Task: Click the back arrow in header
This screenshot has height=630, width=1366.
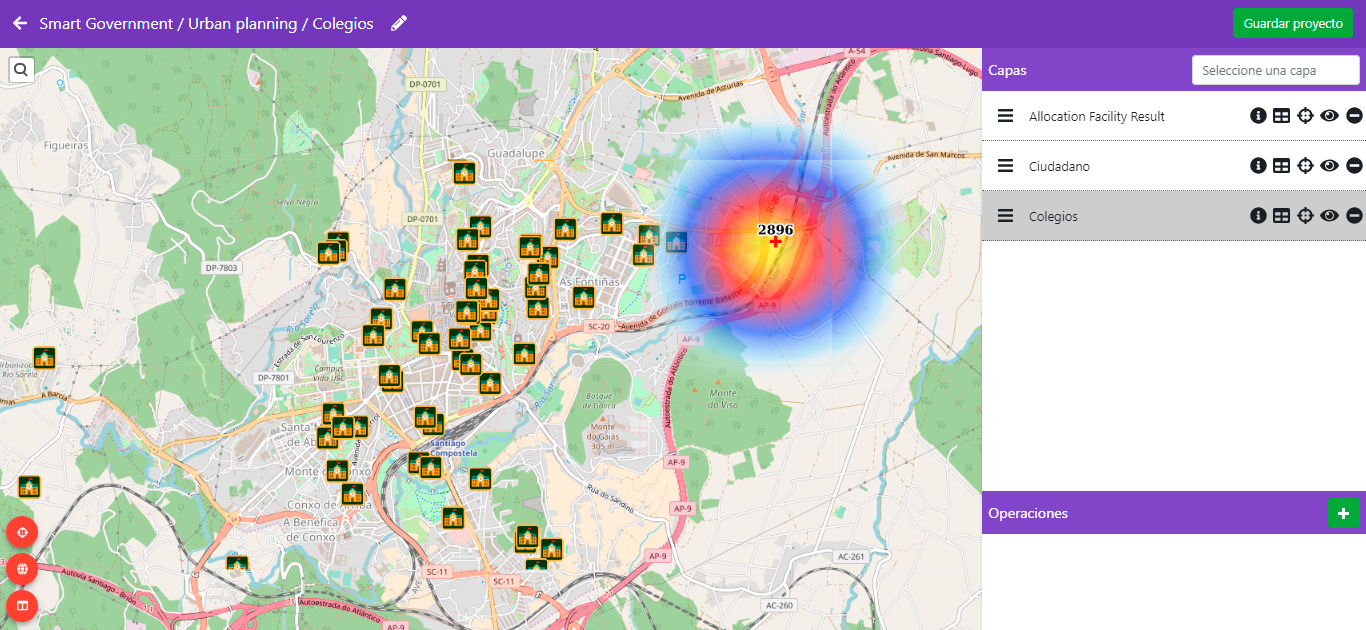Action: (20, 23)
